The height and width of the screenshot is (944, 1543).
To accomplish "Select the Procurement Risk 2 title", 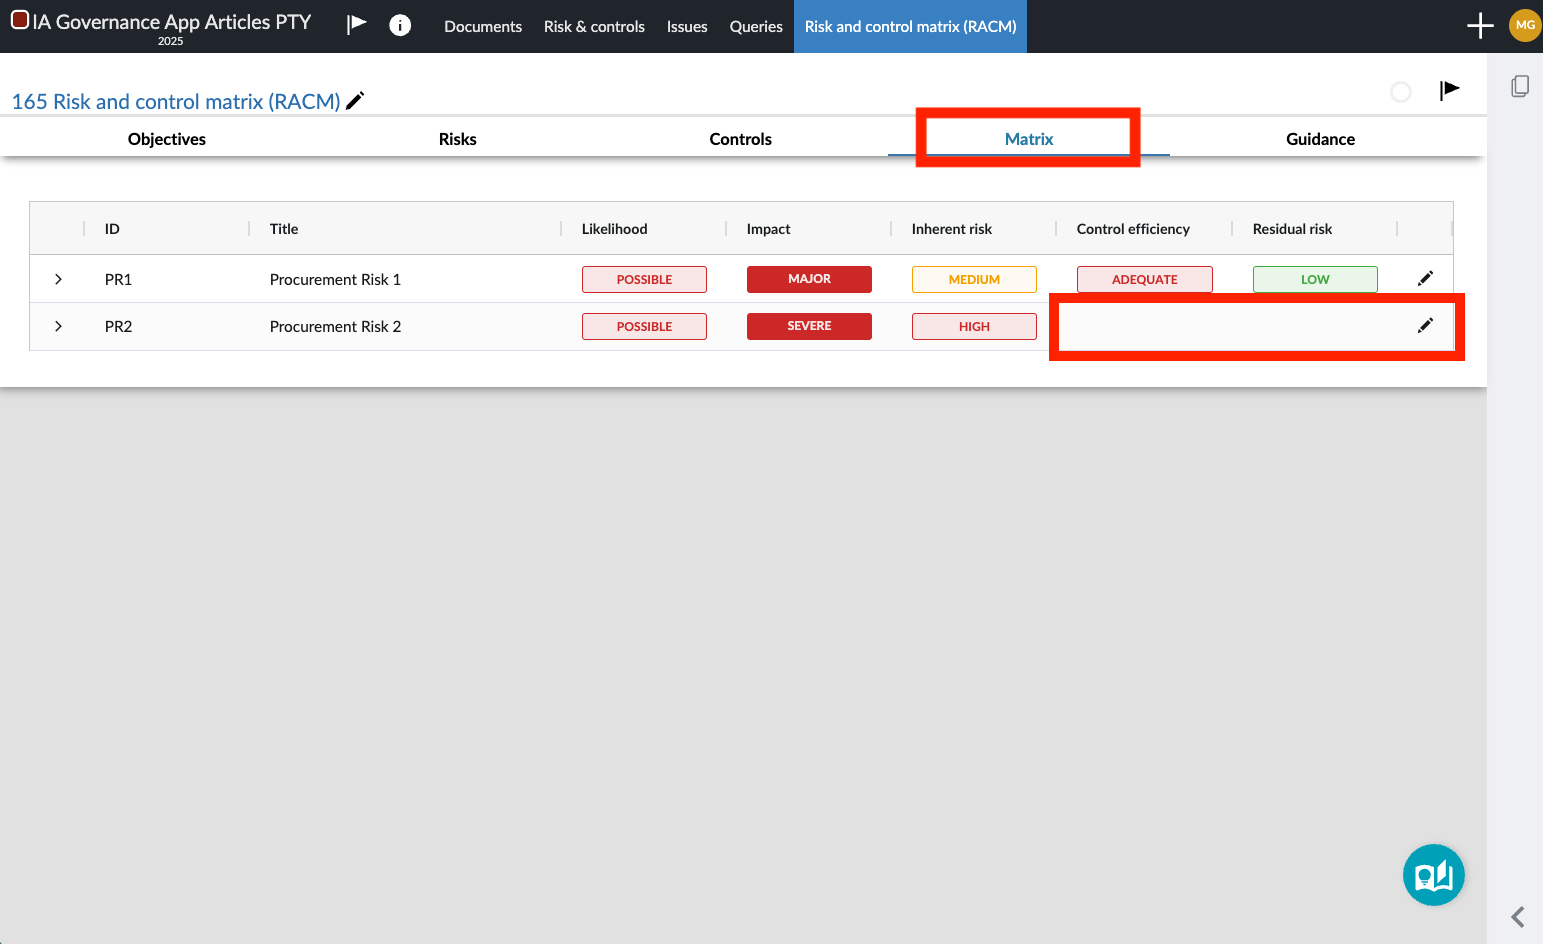I will (x=335, y=326).
